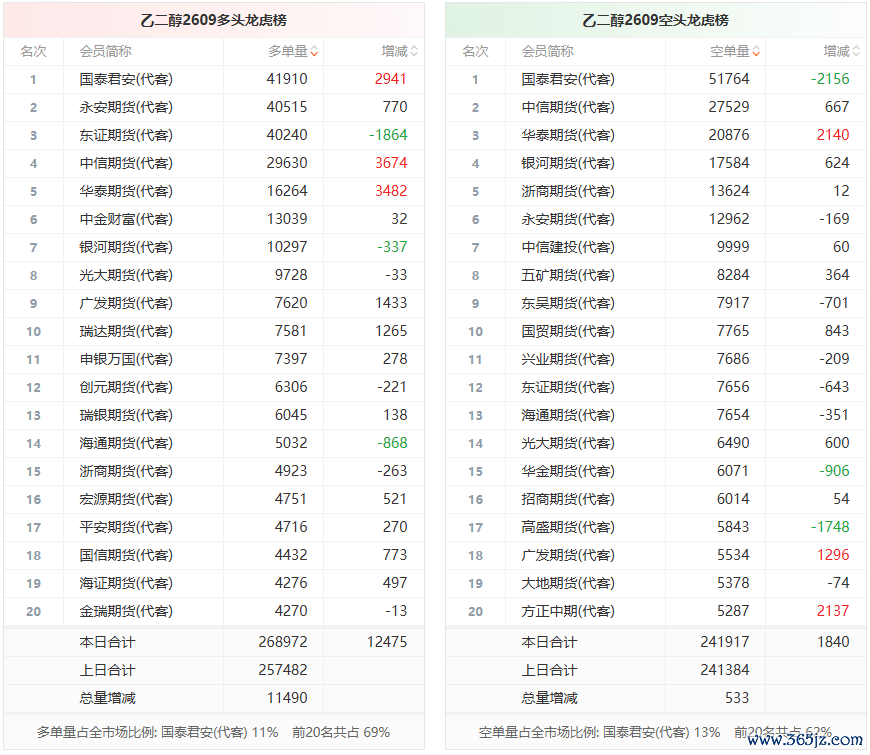Image resolution: width=870 pixels, height=755 pixels.
Task: Select 平安期货(代客) row name
Action: (126, 527)
